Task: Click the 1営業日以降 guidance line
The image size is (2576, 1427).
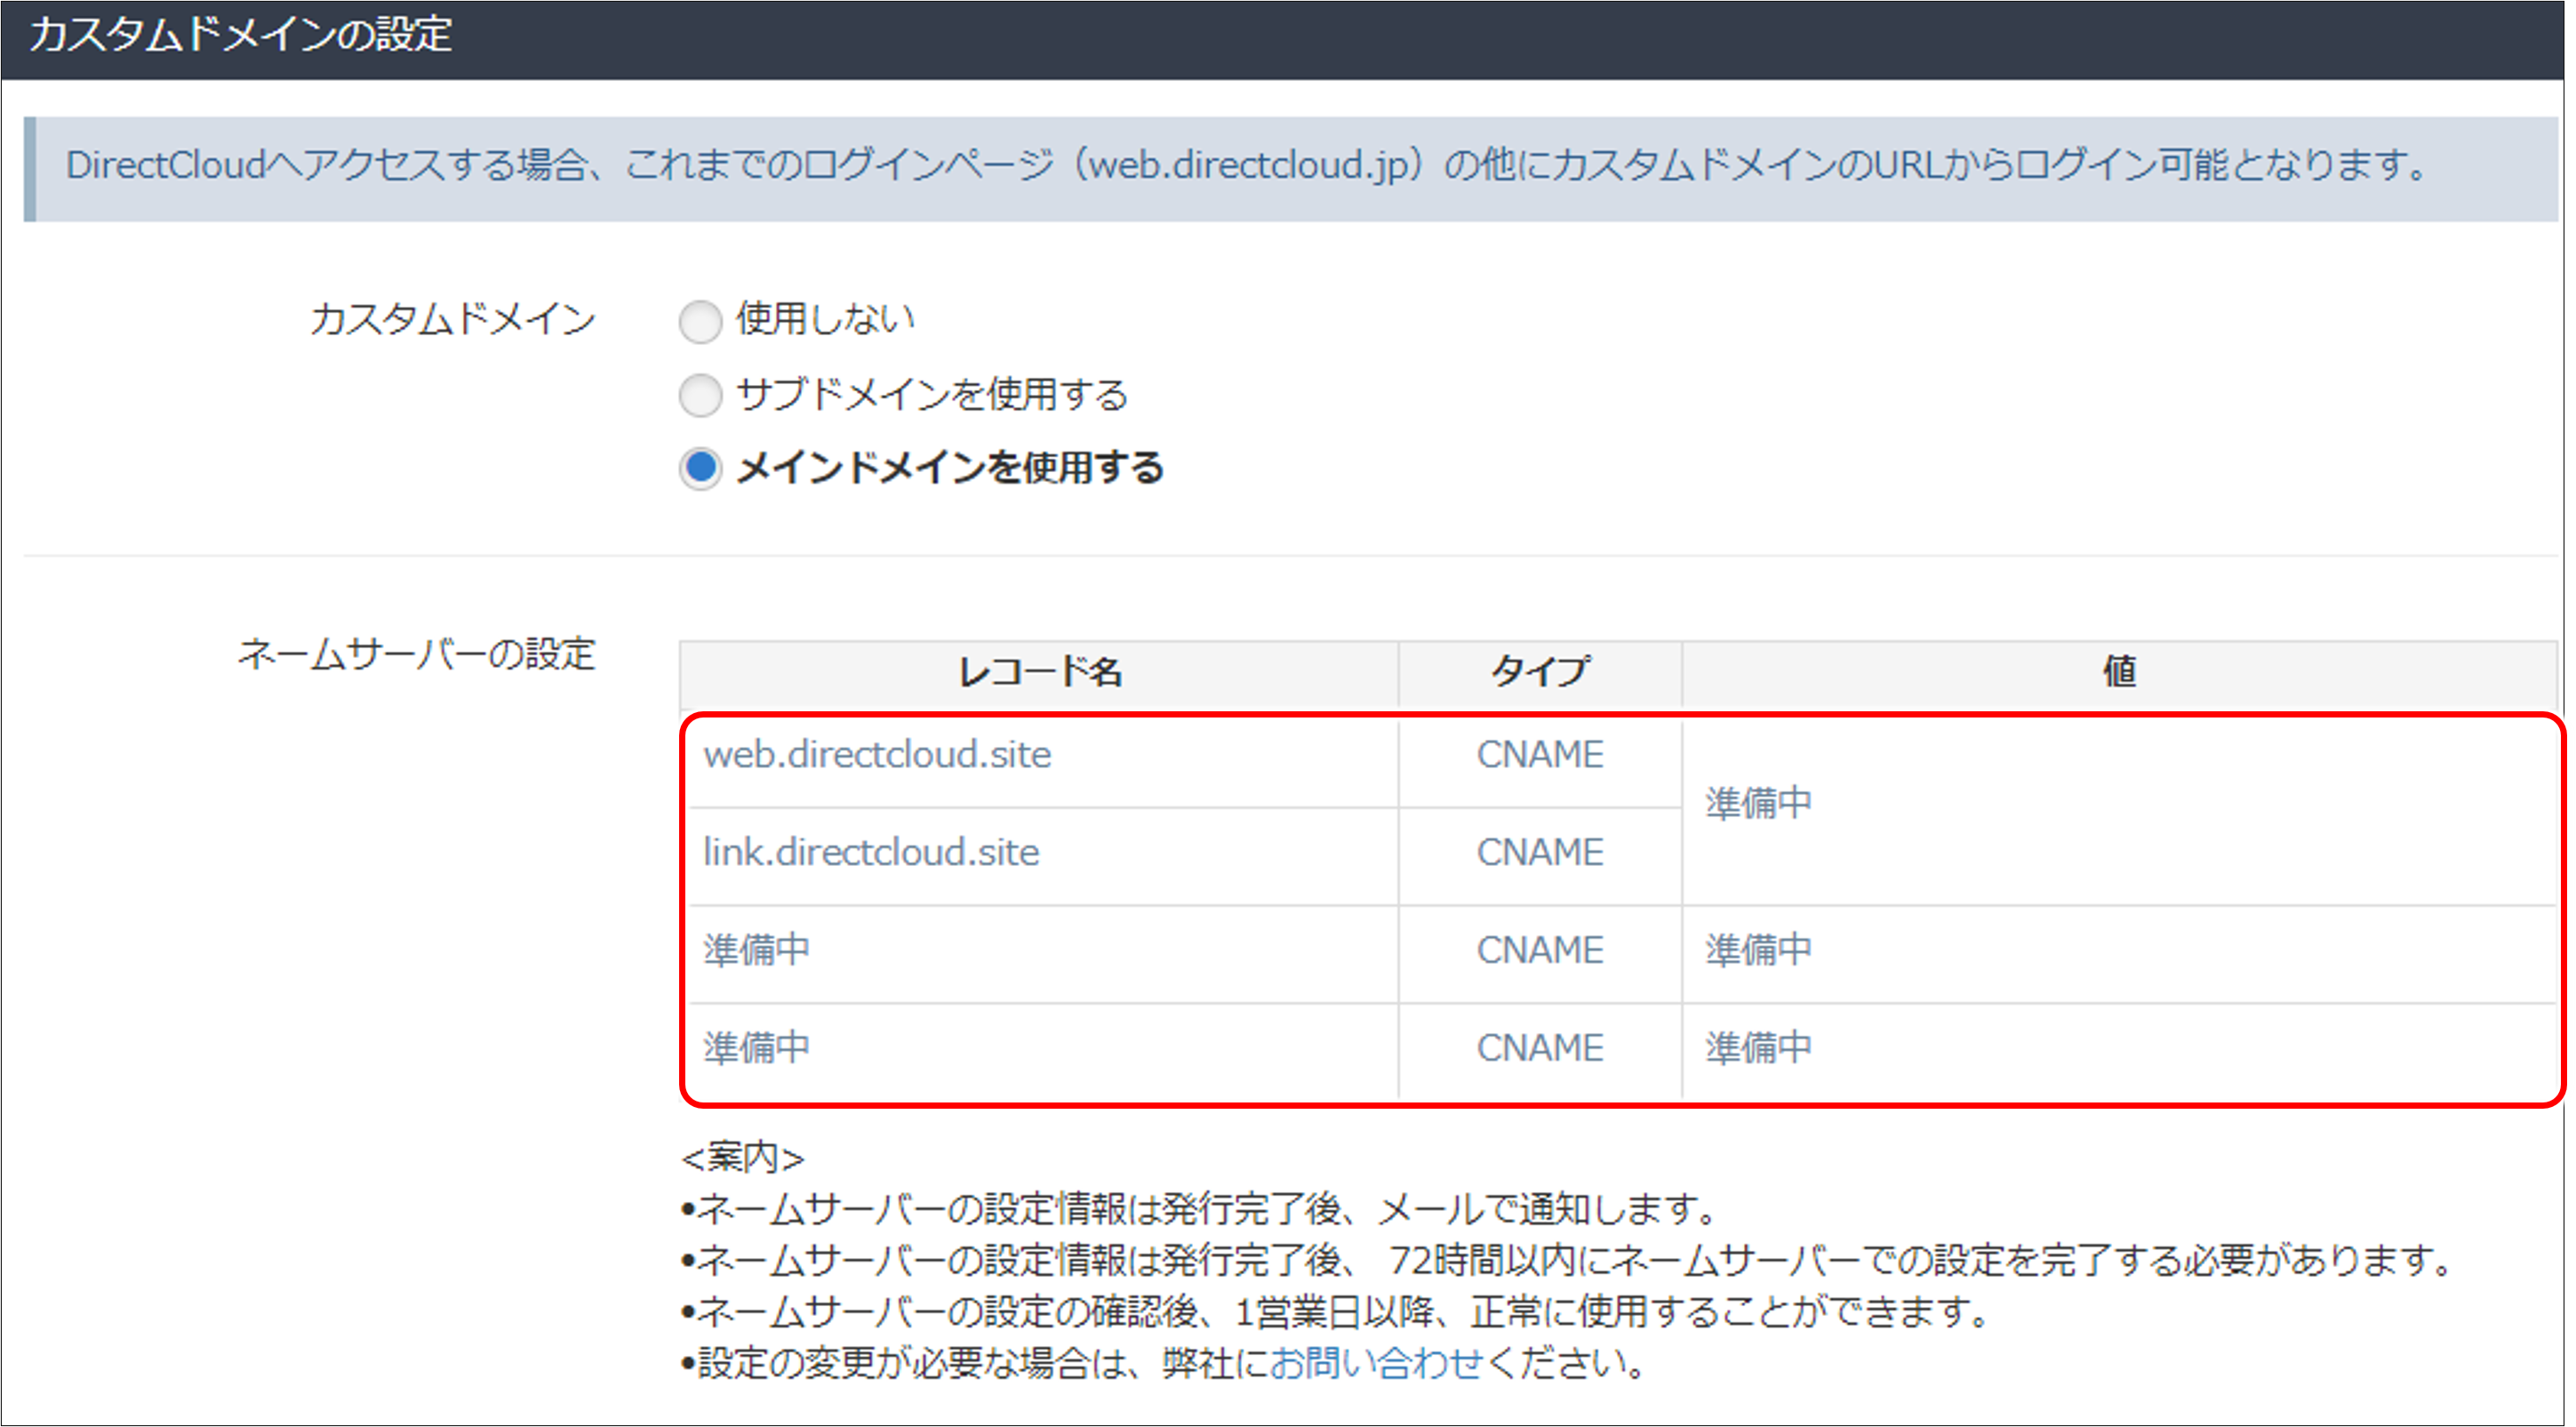Action: click(1335, 1312)
